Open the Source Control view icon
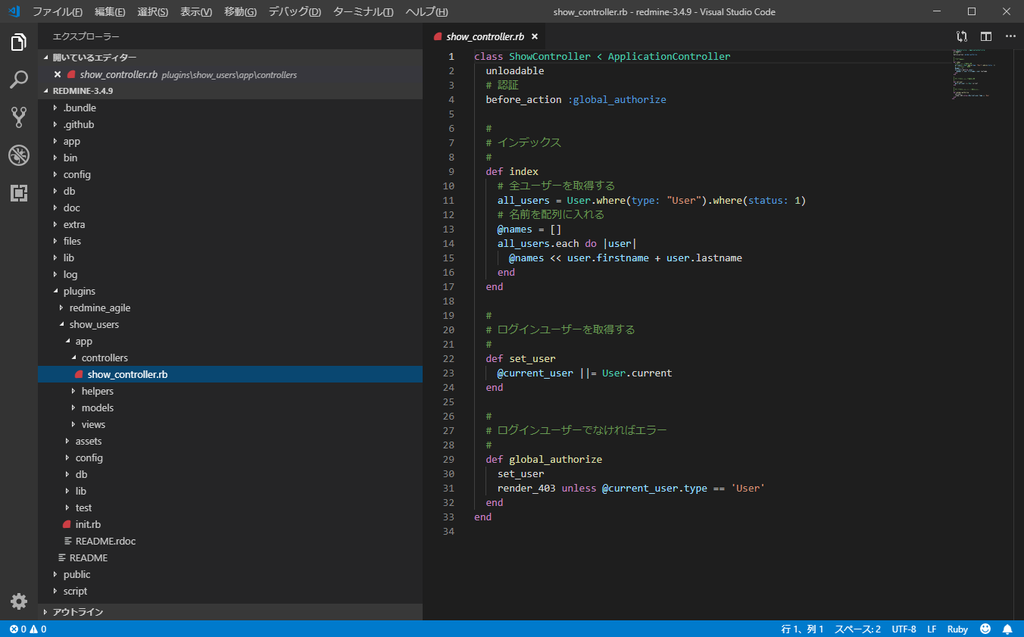1024x637 pixels. point(18,117)
